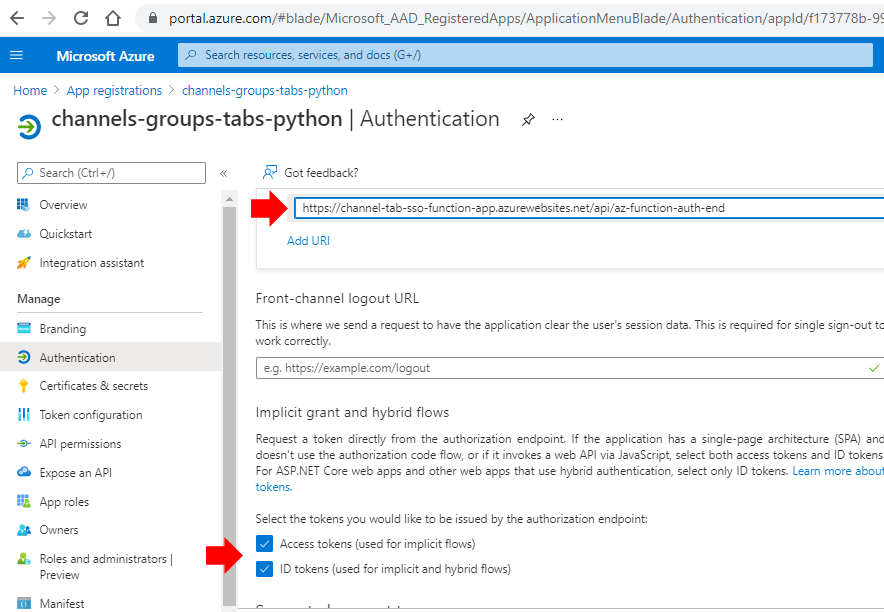Click the Owners people icon
The image size is (884, 612).
click(24, 530)
